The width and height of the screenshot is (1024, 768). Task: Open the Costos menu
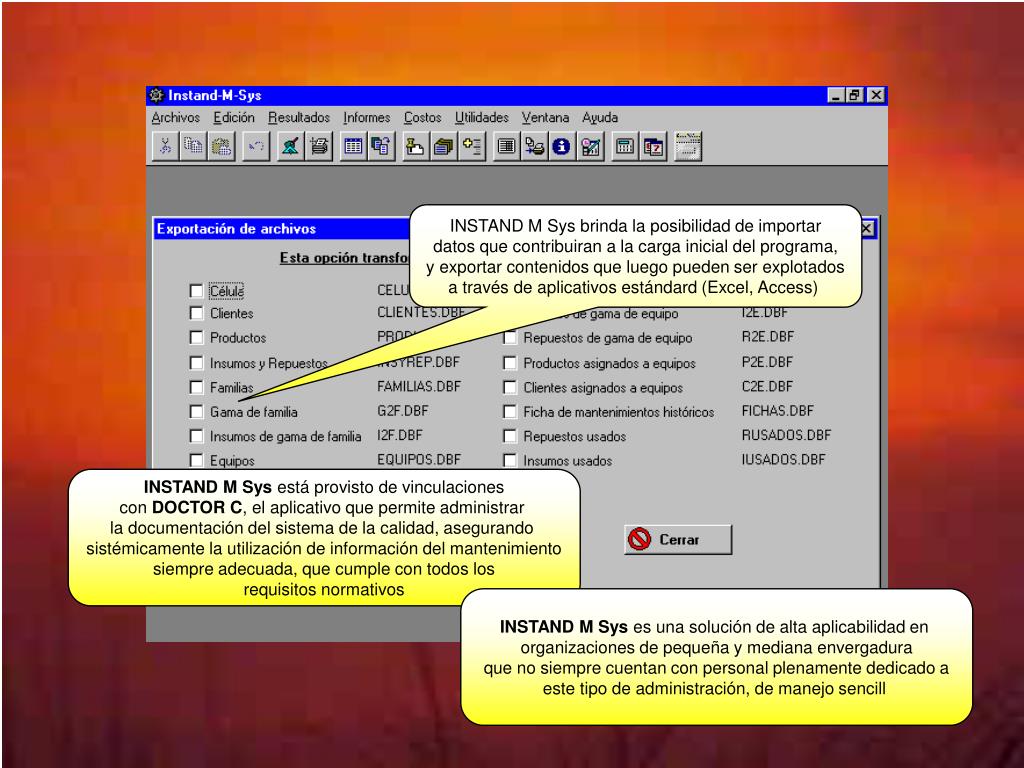pos(423,118)
